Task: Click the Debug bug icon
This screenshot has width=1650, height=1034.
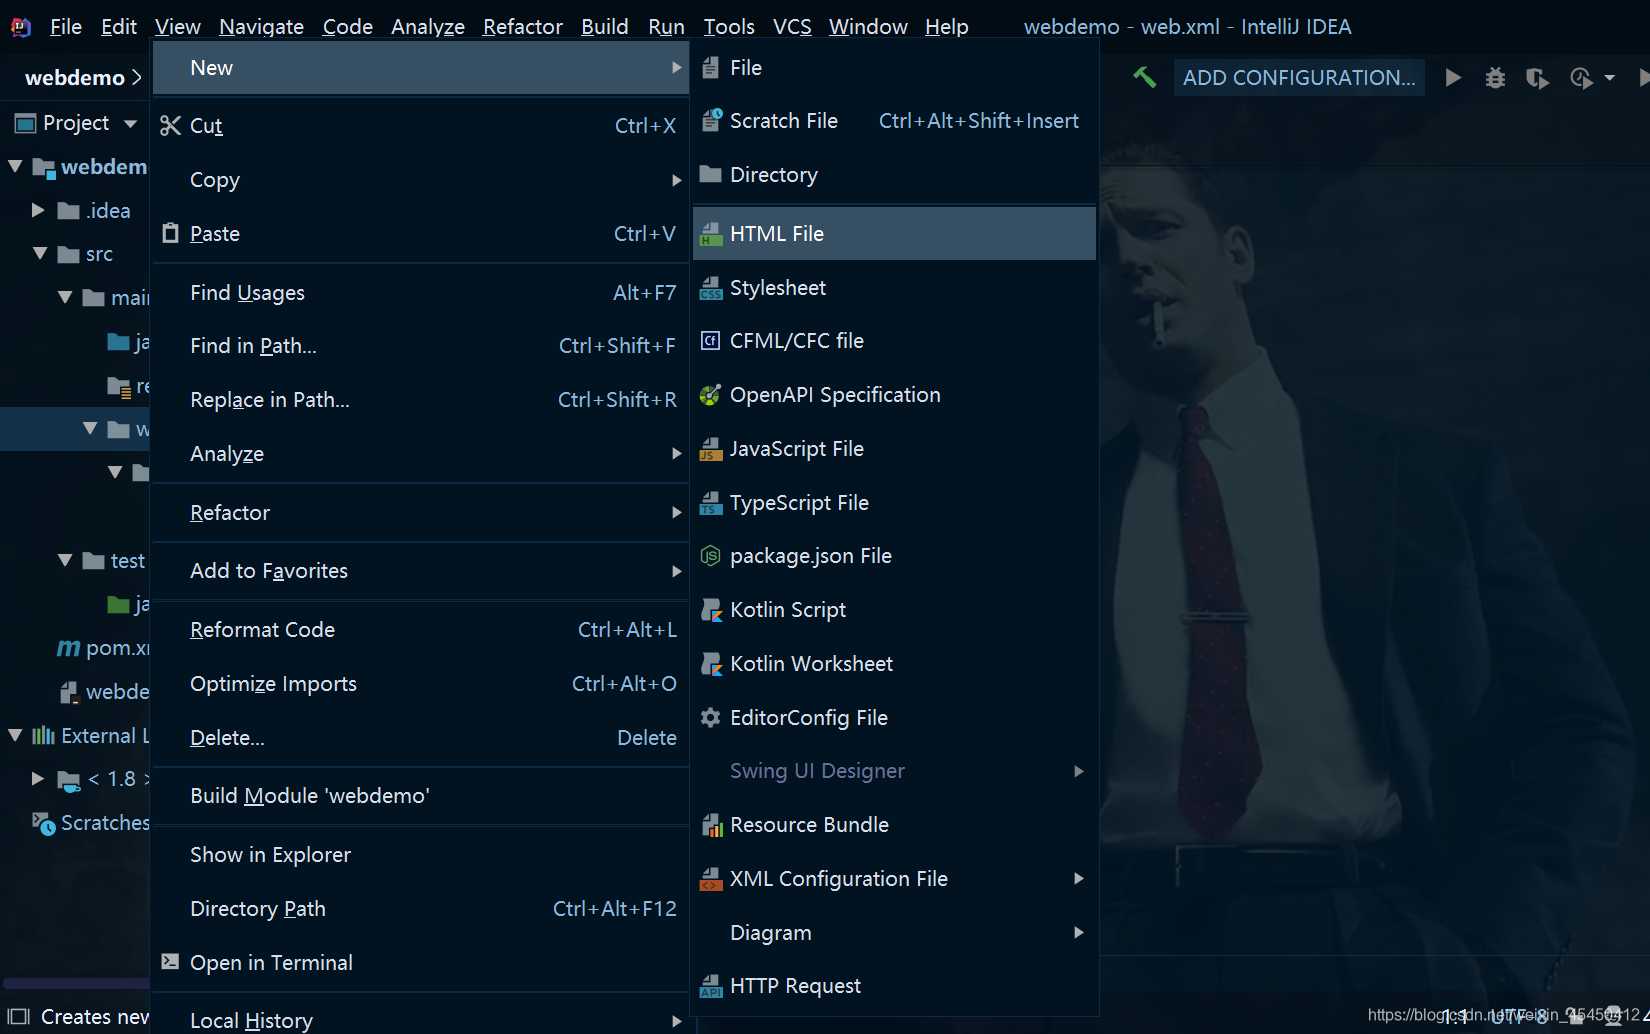Action: coord(1495,77)
